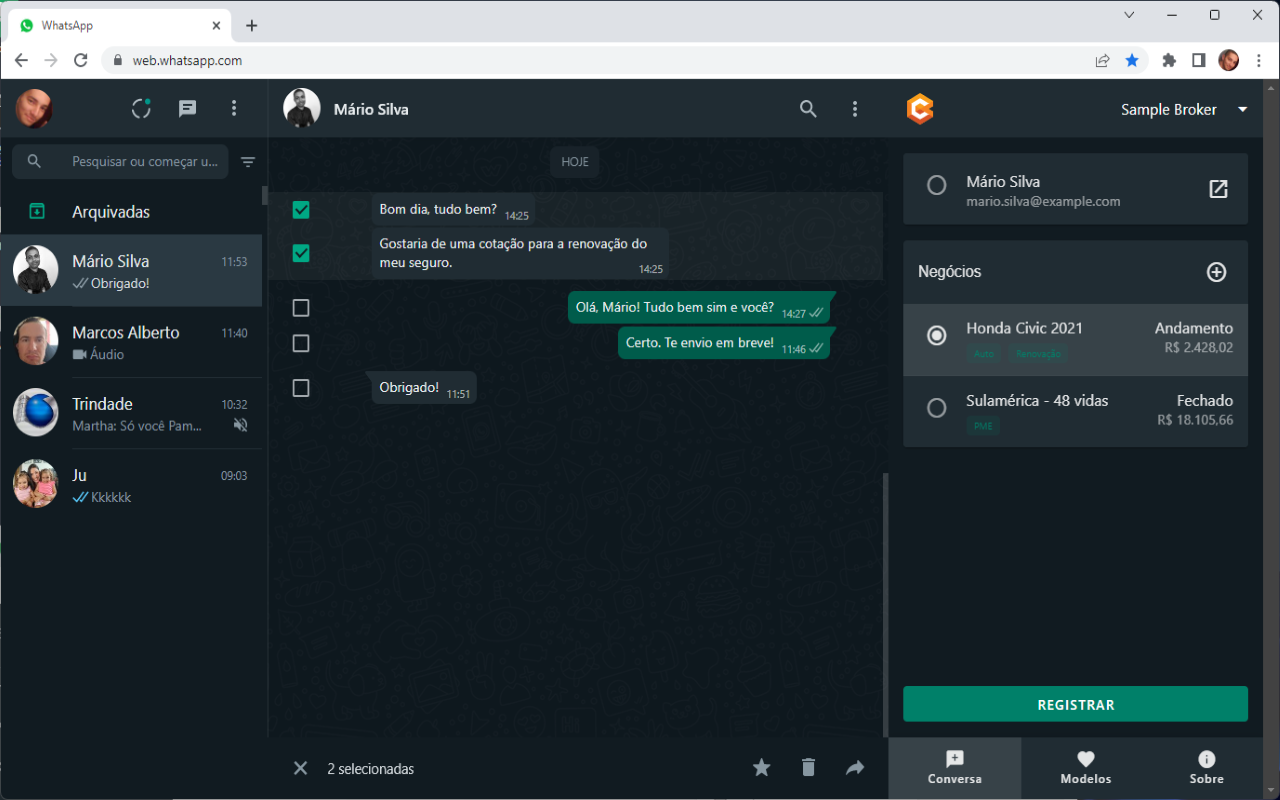Star the selected messages

(761, 768)
